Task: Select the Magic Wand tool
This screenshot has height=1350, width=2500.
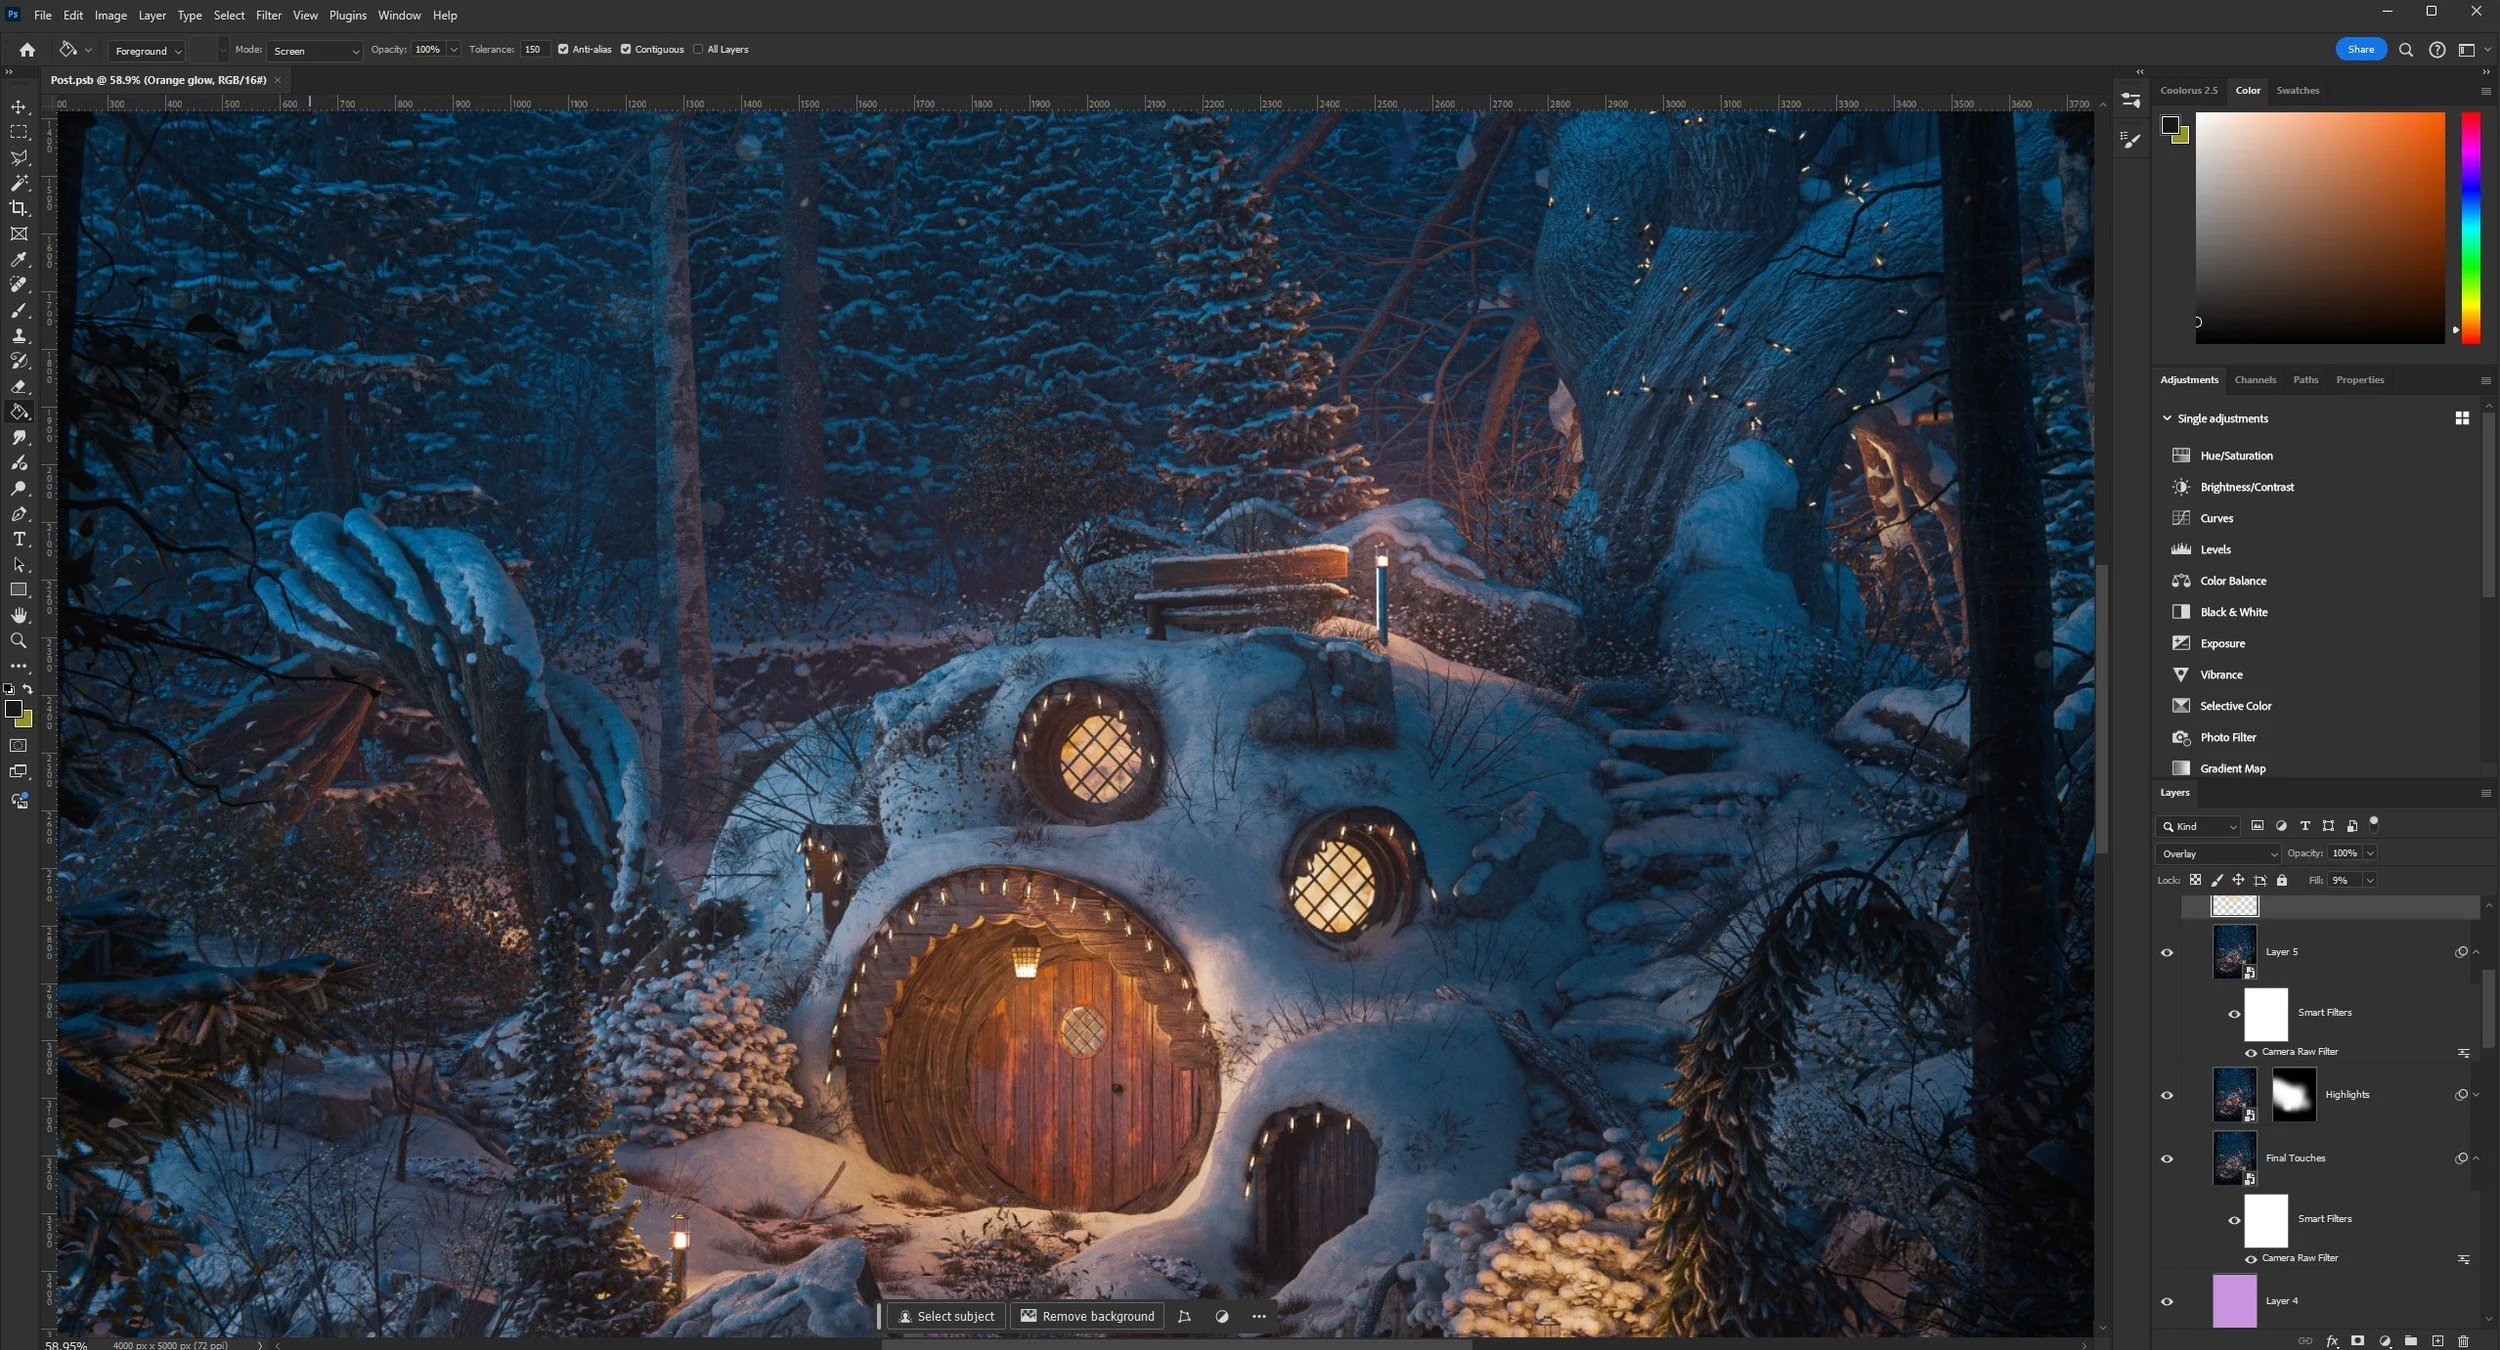Action: pyautogui.click(x=18, y=183)
